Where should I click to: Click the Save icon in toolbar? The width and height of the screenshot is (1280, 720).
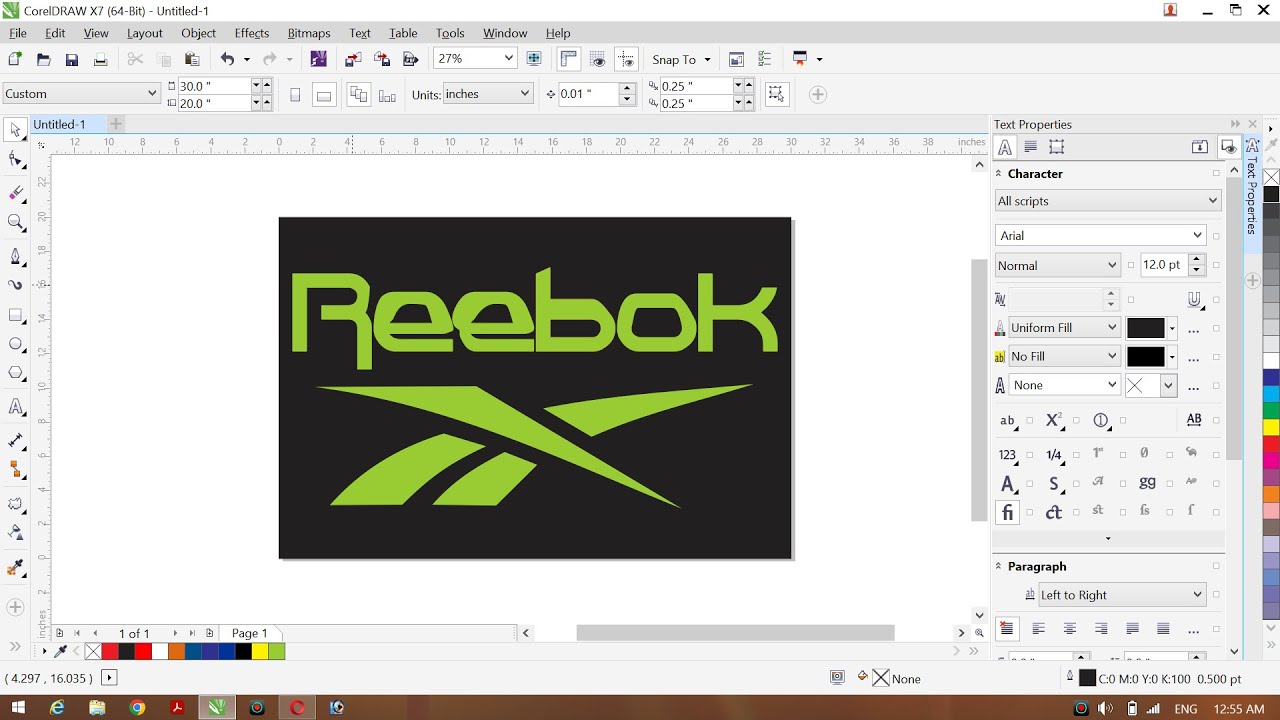click(x=71, y=60)
